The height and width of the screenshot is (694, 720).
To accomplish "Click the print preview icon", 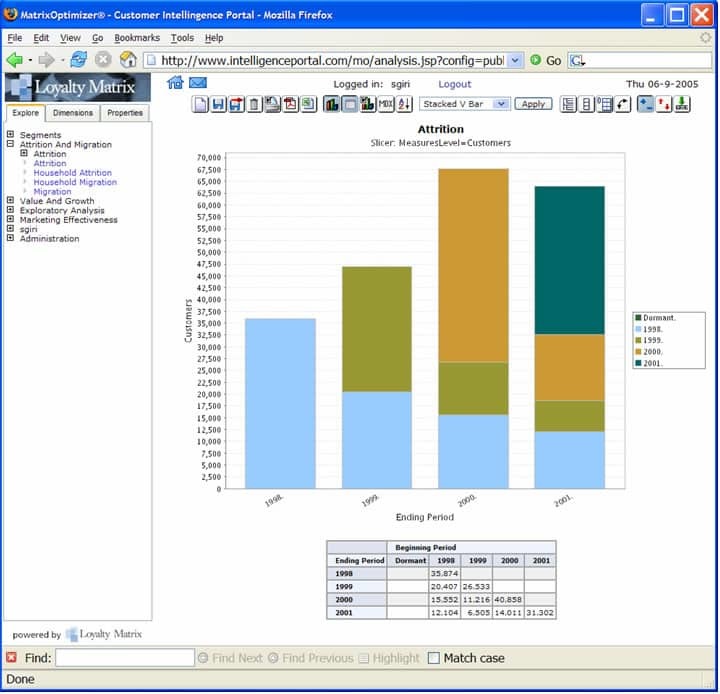I will coord(272,104).
